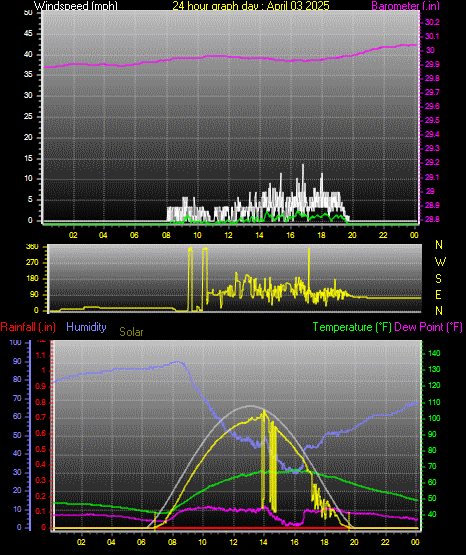Viewport: 466px width, 555px height.
Task: Click hour 14 on the bottom graph time axis
Action: (263, 542)
